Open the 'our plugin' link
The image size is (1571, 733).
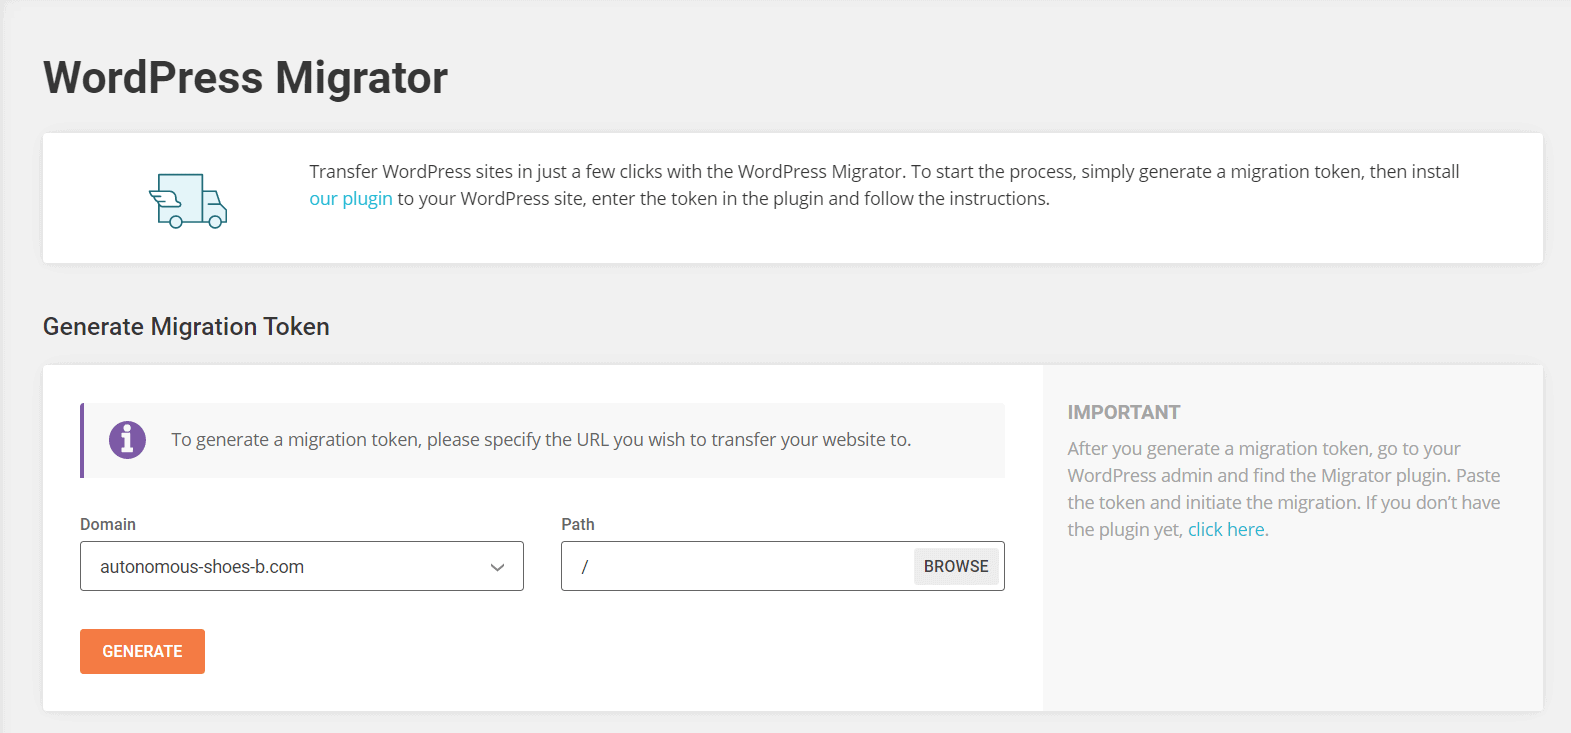tap(351, 198)
